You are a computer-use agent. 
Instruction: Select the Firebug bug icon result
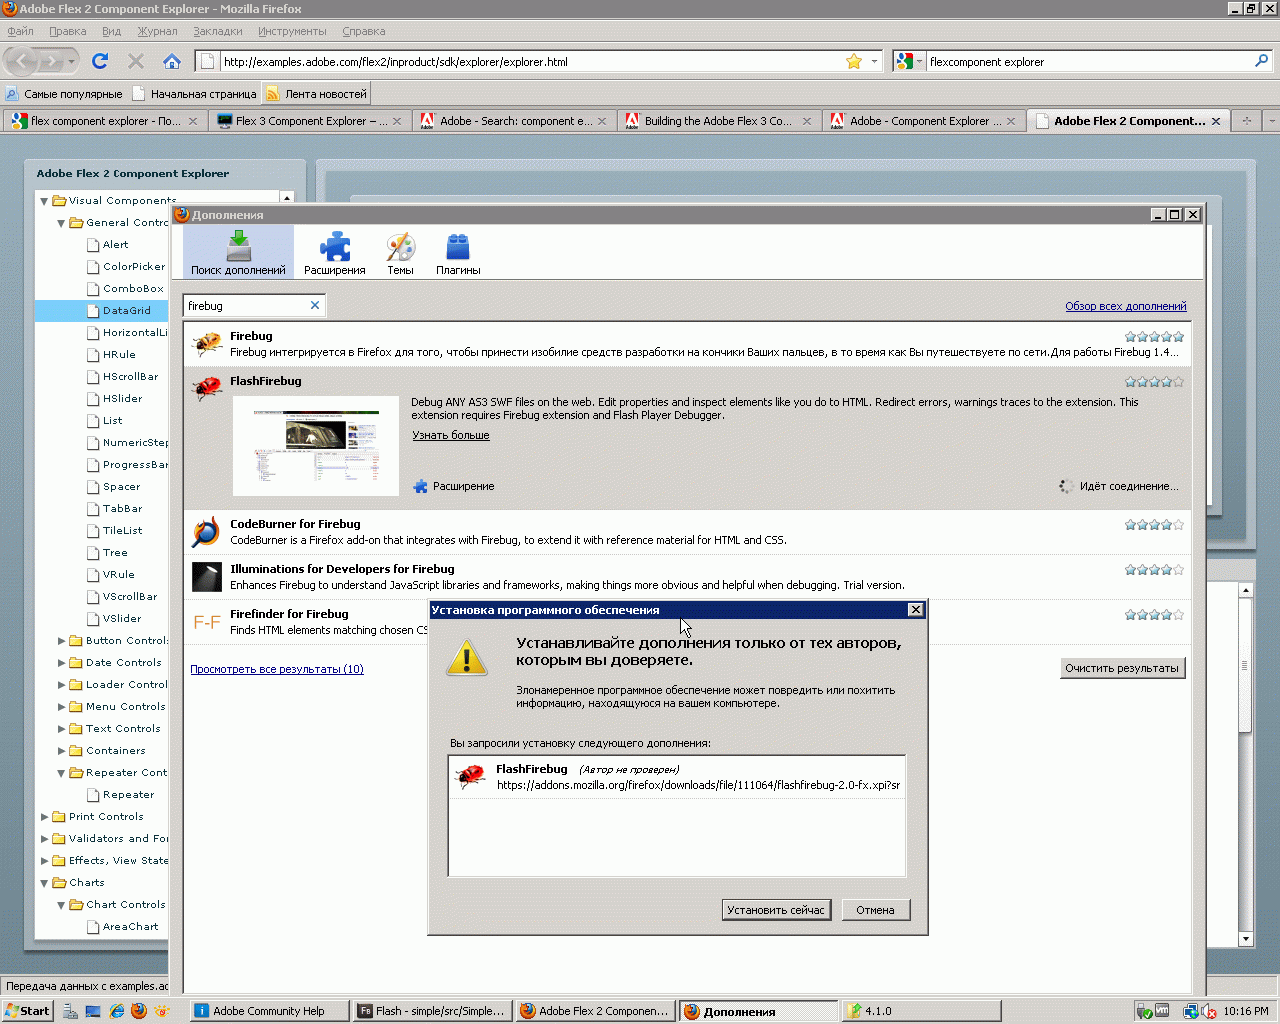(x=208, y=344)
